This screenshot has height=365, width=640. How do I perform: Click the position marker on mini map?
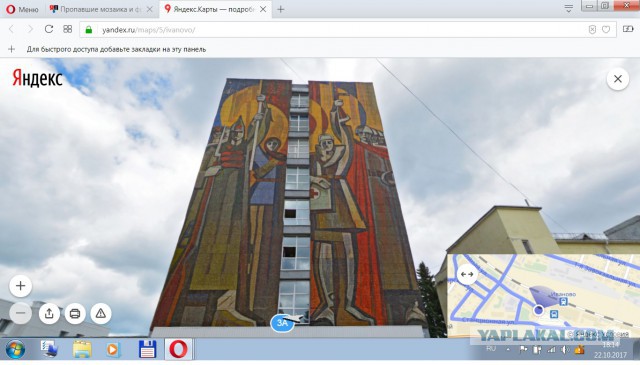[x=539, y=310]
